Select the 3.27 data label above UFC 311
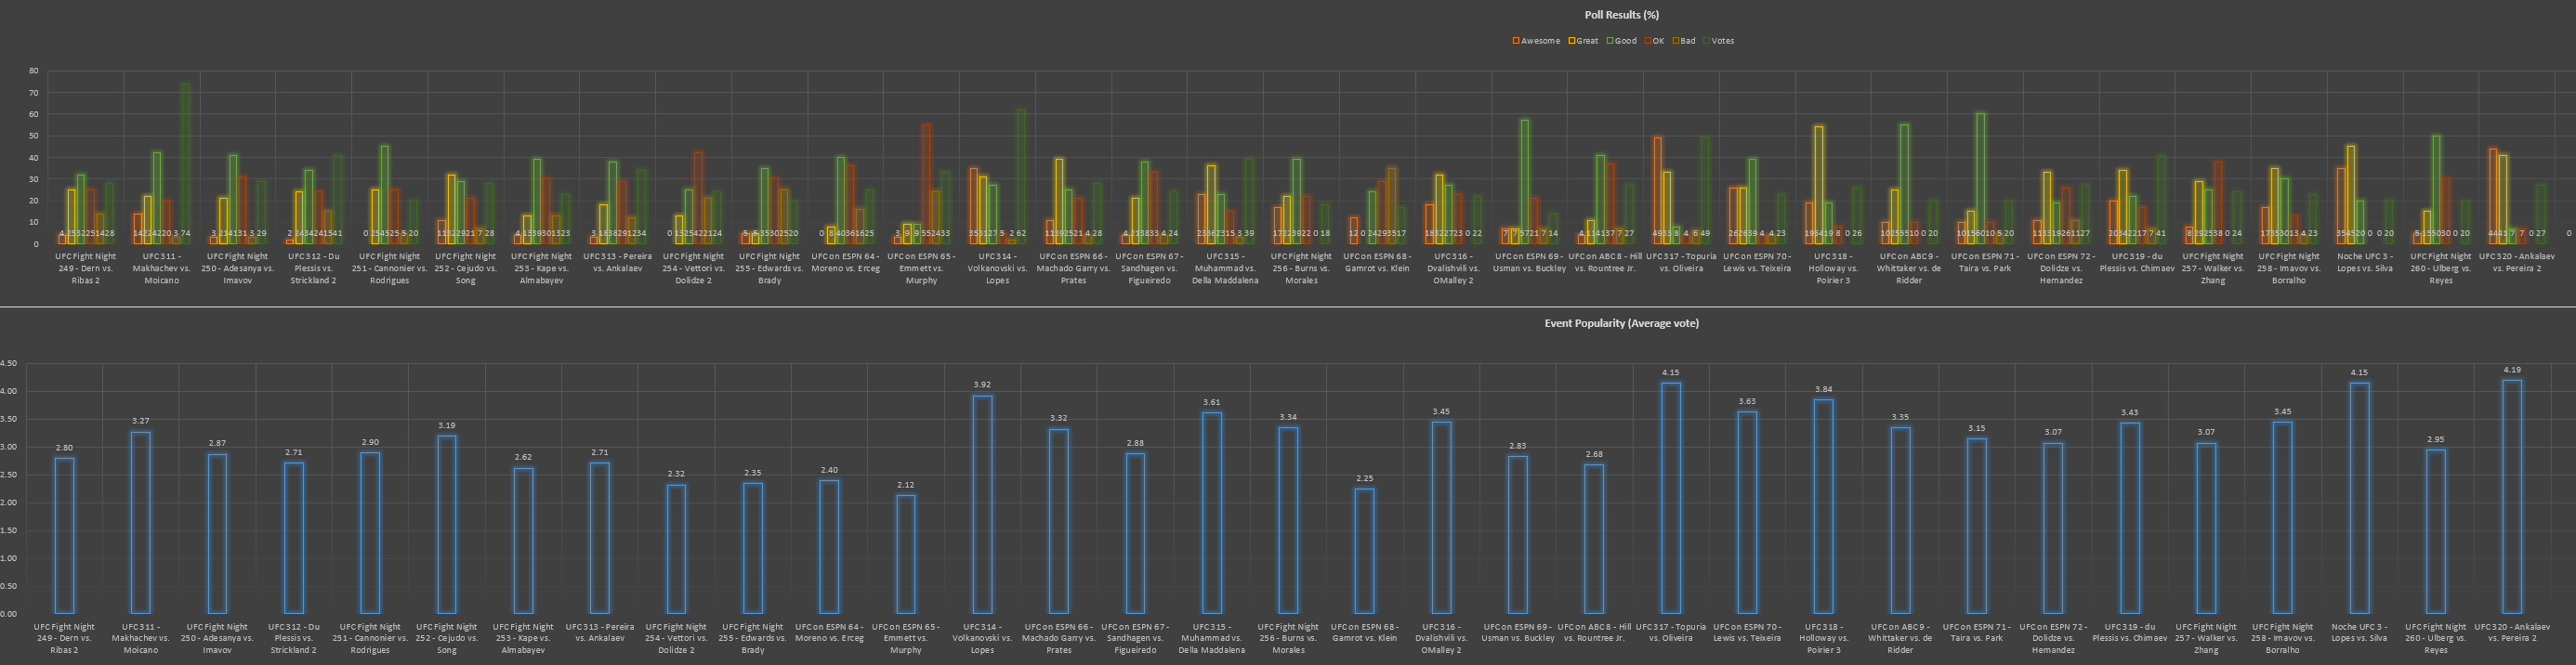Image resolution: width=2576 pixels, height=665 pixels. (140, 421)
